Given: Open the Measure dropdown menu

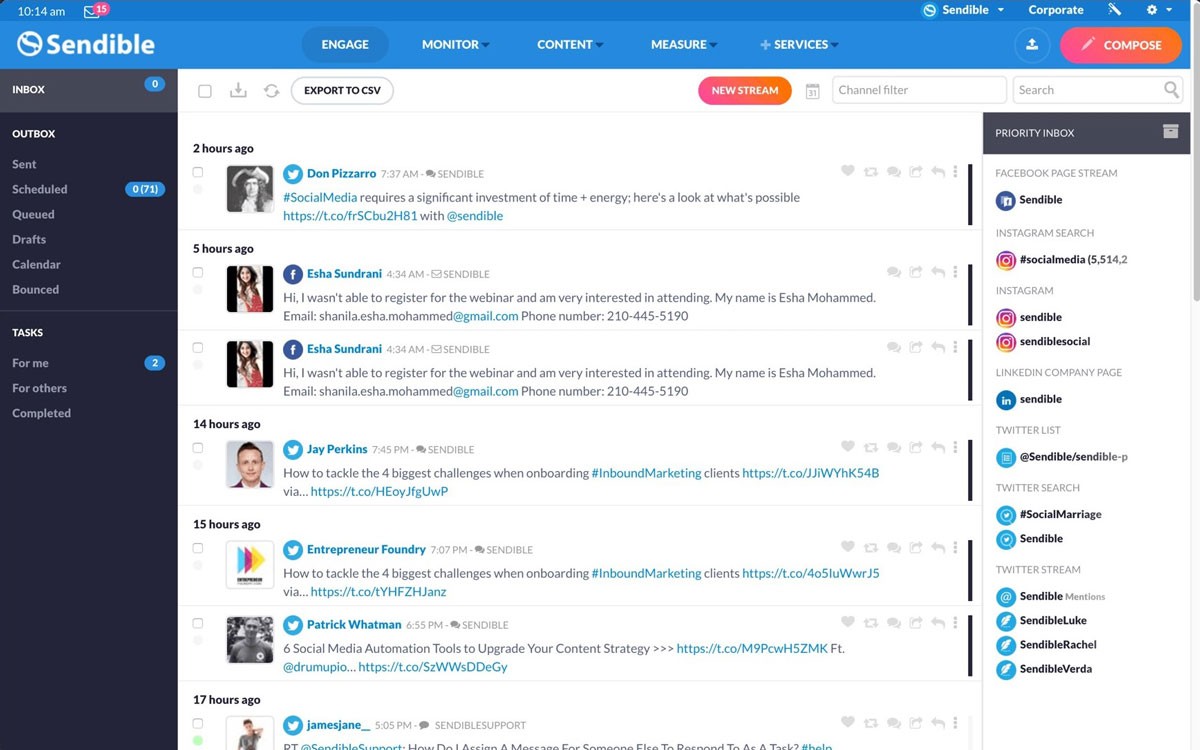Looking at the screenshot, I should (684, 44).
